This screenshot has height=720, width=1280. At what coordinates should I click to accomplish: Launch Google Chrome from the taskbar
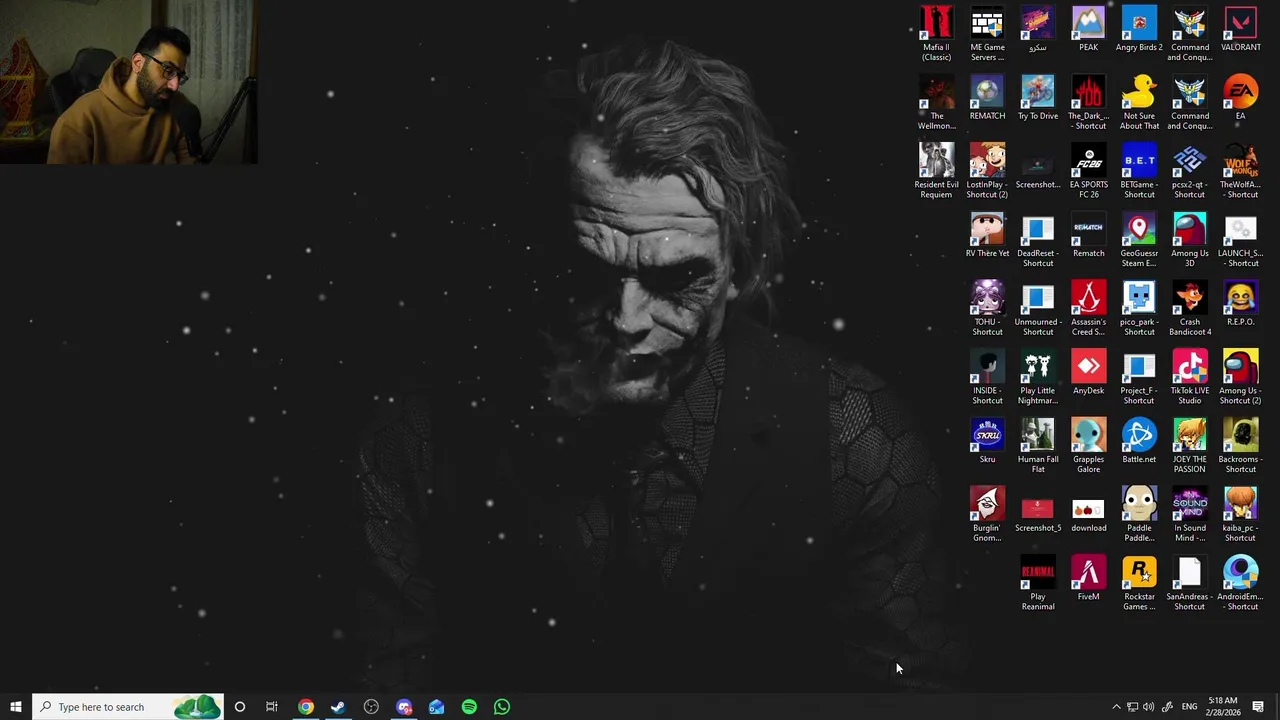305,707
